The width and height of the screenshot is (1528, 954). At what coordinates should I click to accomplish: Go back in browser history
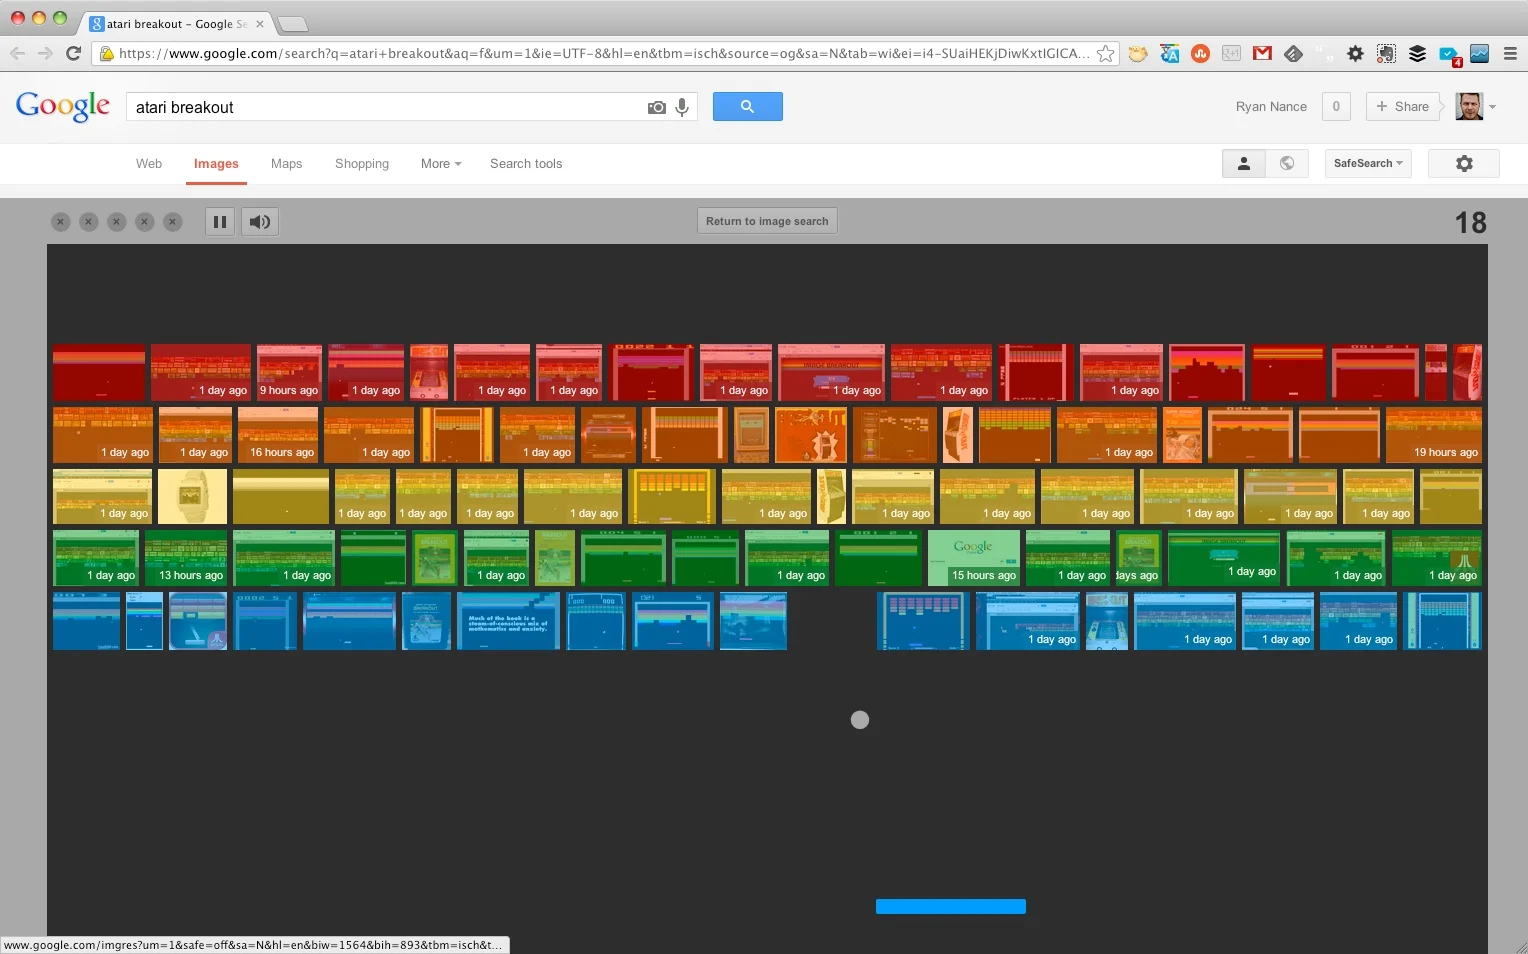[x=18, y=54]
